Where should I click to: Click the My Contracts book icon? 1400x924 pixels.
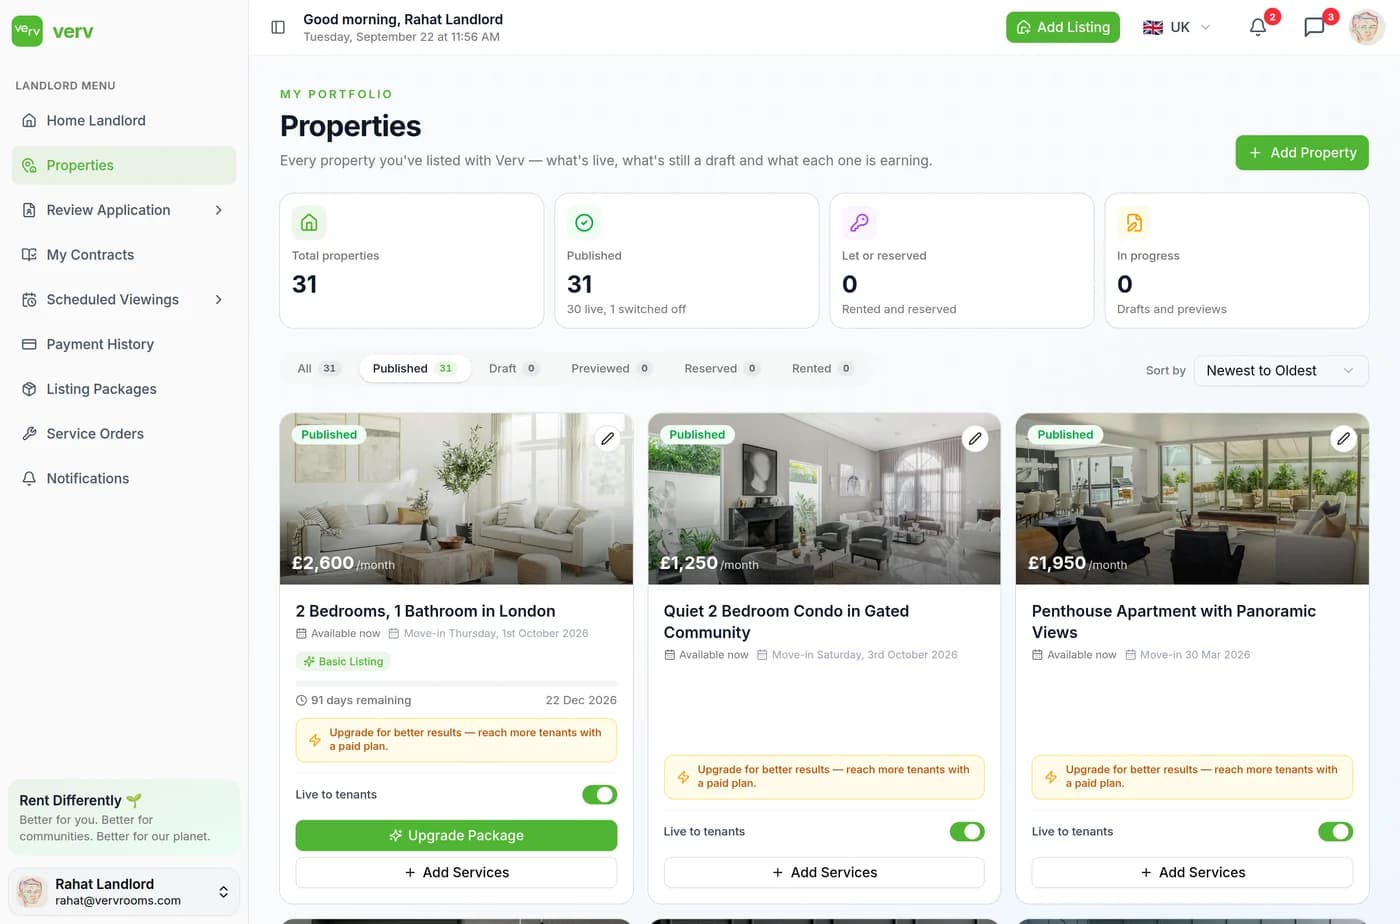coord(29,254)
